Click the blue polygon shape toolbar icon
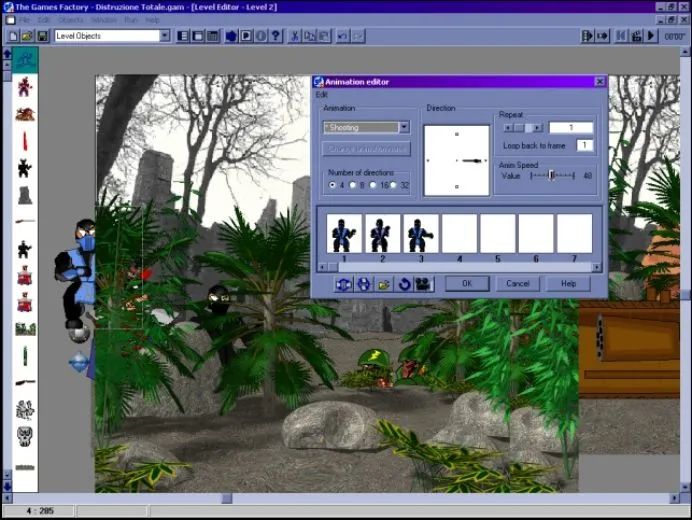 [231, 36]
